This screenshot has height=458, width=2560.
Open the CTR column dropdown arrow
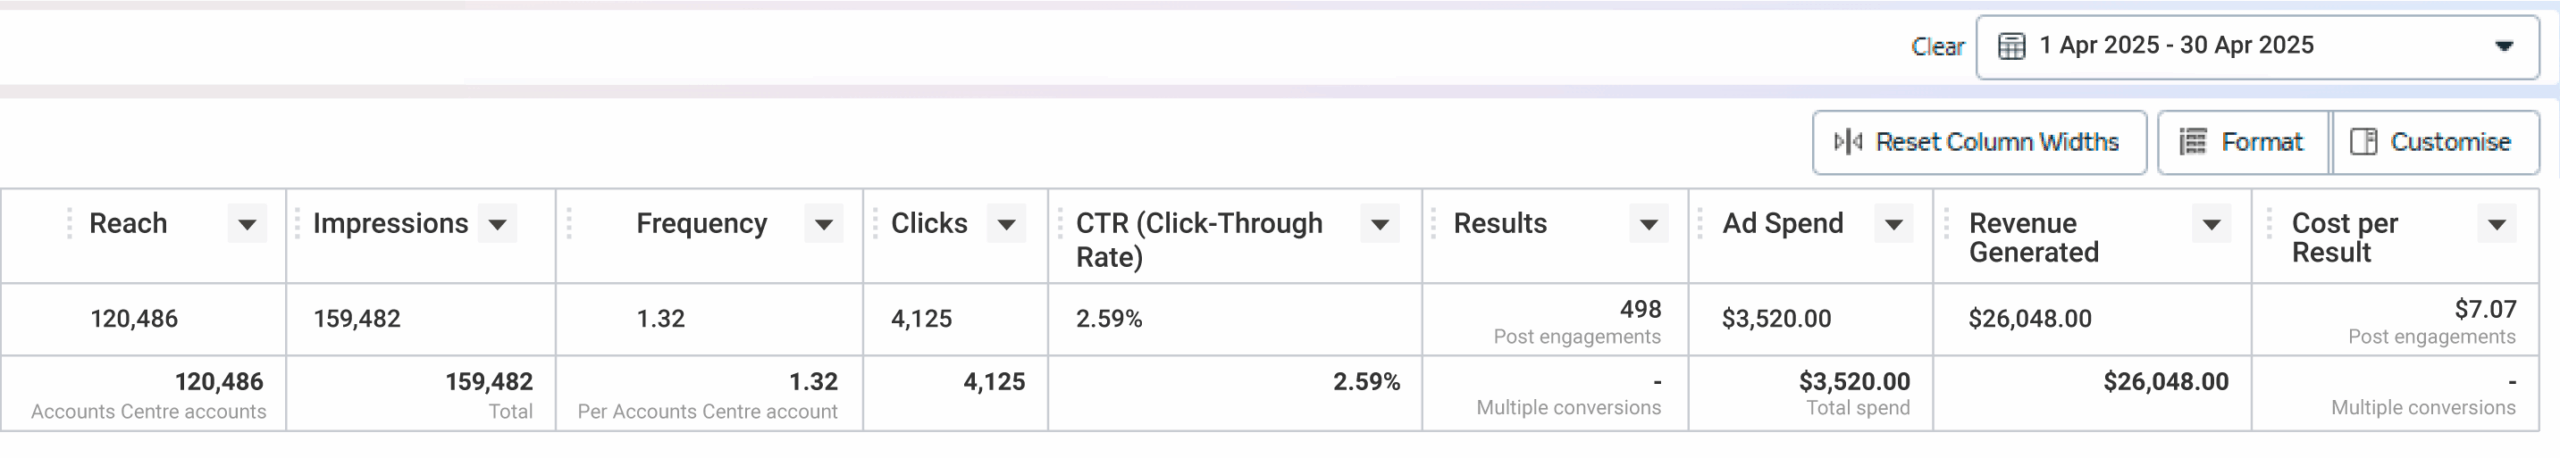click(x=1380, y=224)
